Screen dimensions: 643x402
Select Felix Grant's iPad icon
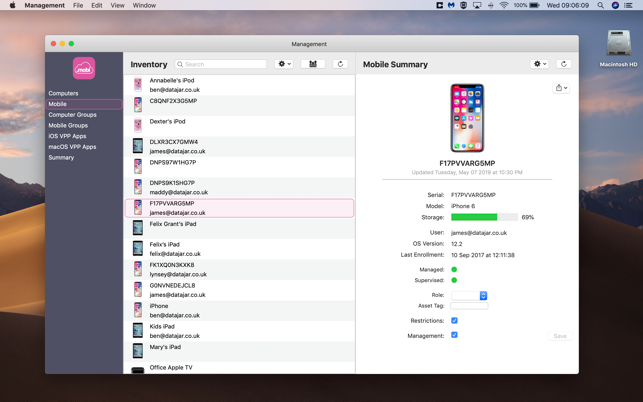point(138,228)
